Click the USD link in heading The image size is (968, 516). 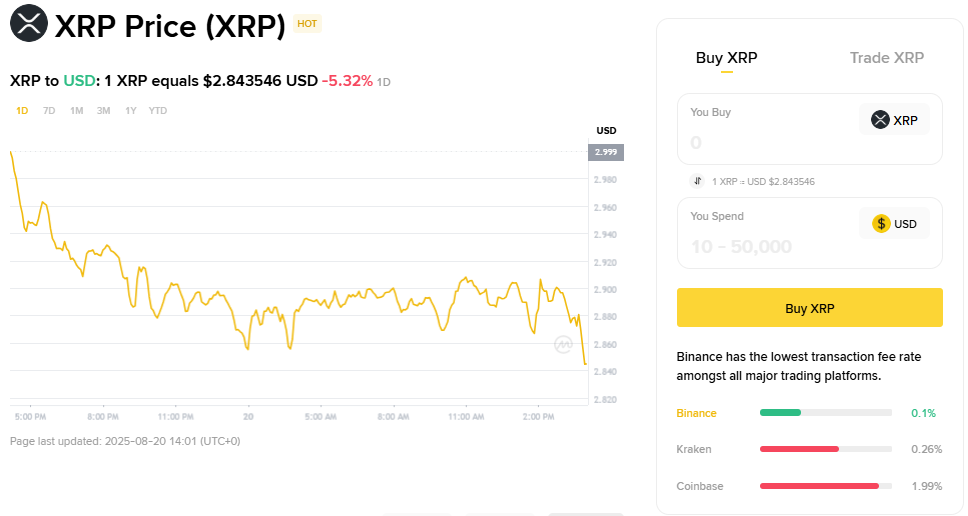[x=80, y=81]
